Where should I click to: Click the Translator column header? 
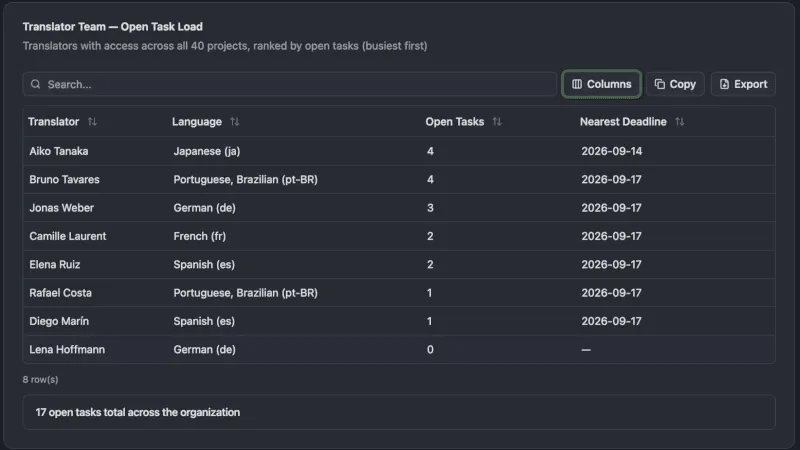pyautogui.click(x=54, y=121)
